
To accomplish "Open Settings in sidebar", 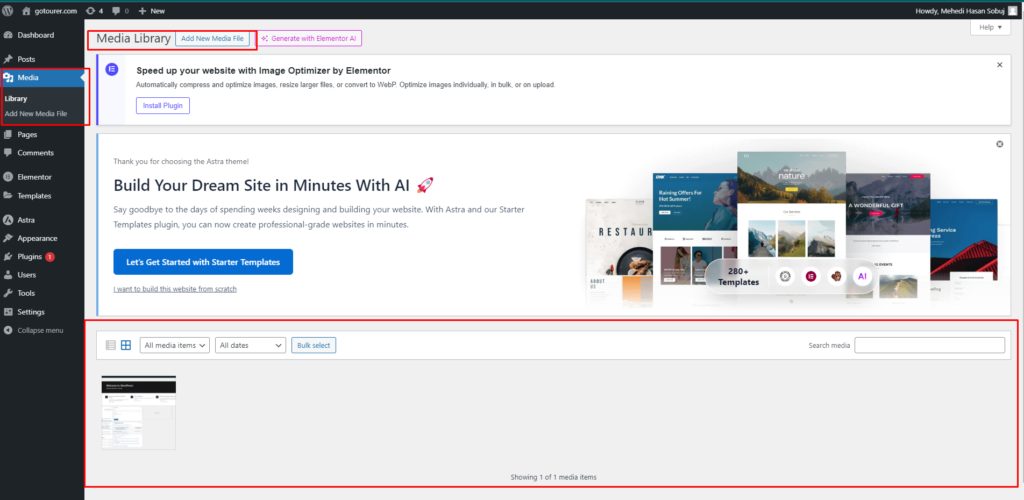I will pyautogui.click(x=42, y=312).
